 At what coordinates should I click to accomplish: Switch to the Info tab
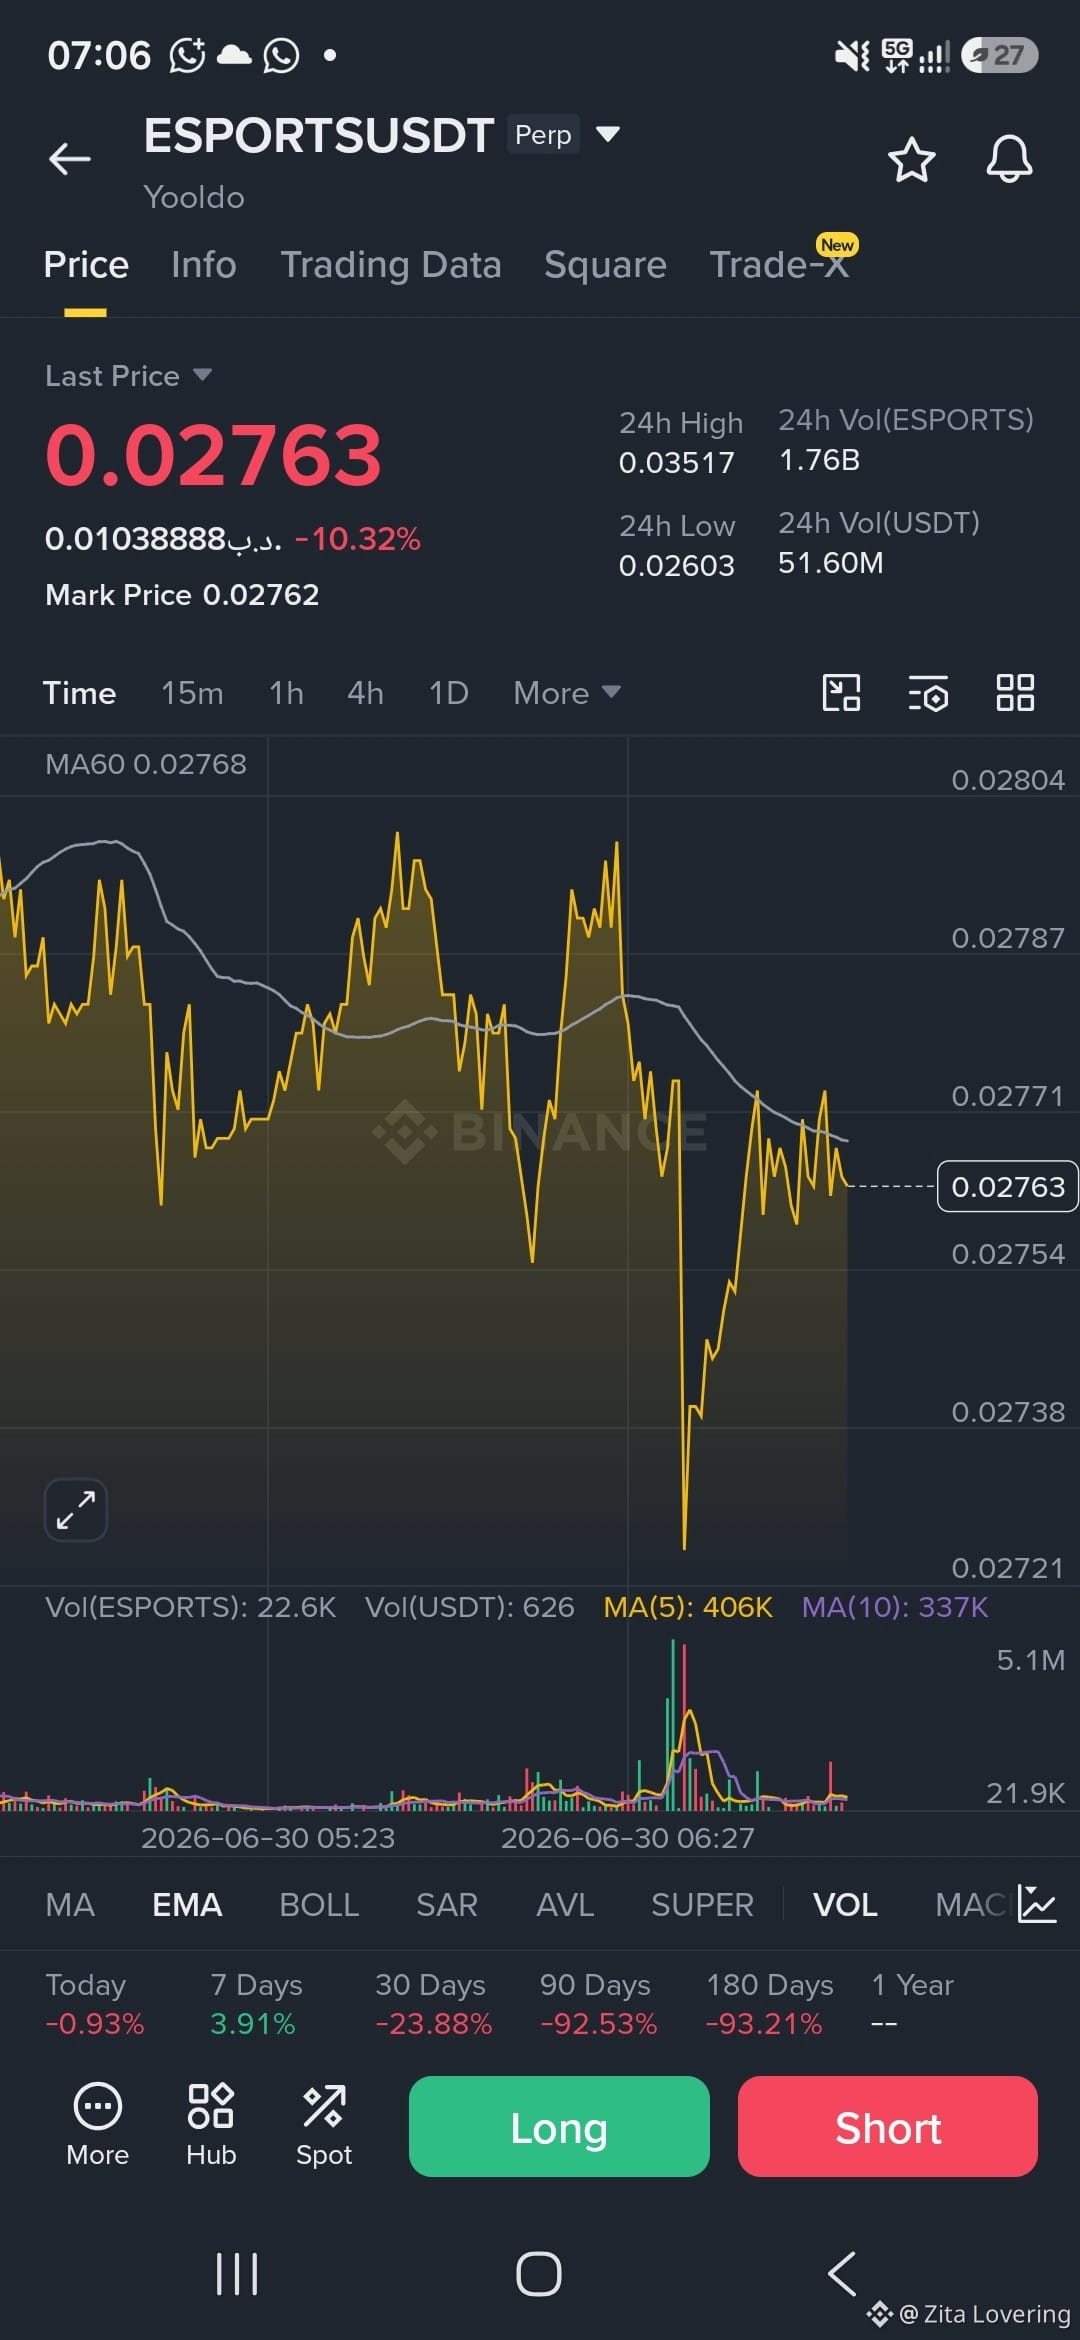204,265
